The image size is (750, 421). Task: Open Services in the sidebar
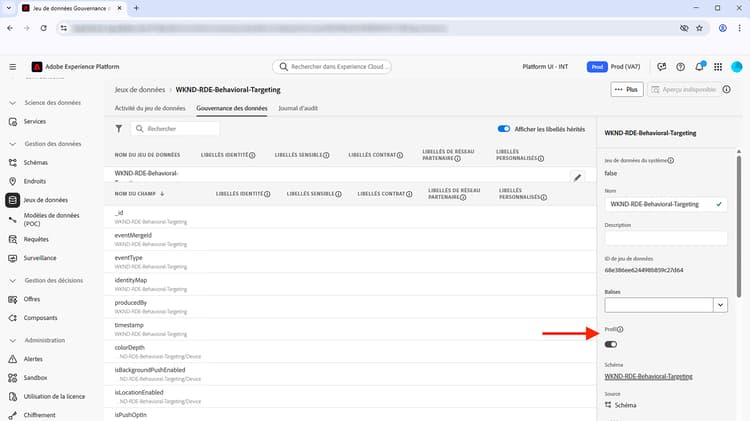click(x=34, y=122)
